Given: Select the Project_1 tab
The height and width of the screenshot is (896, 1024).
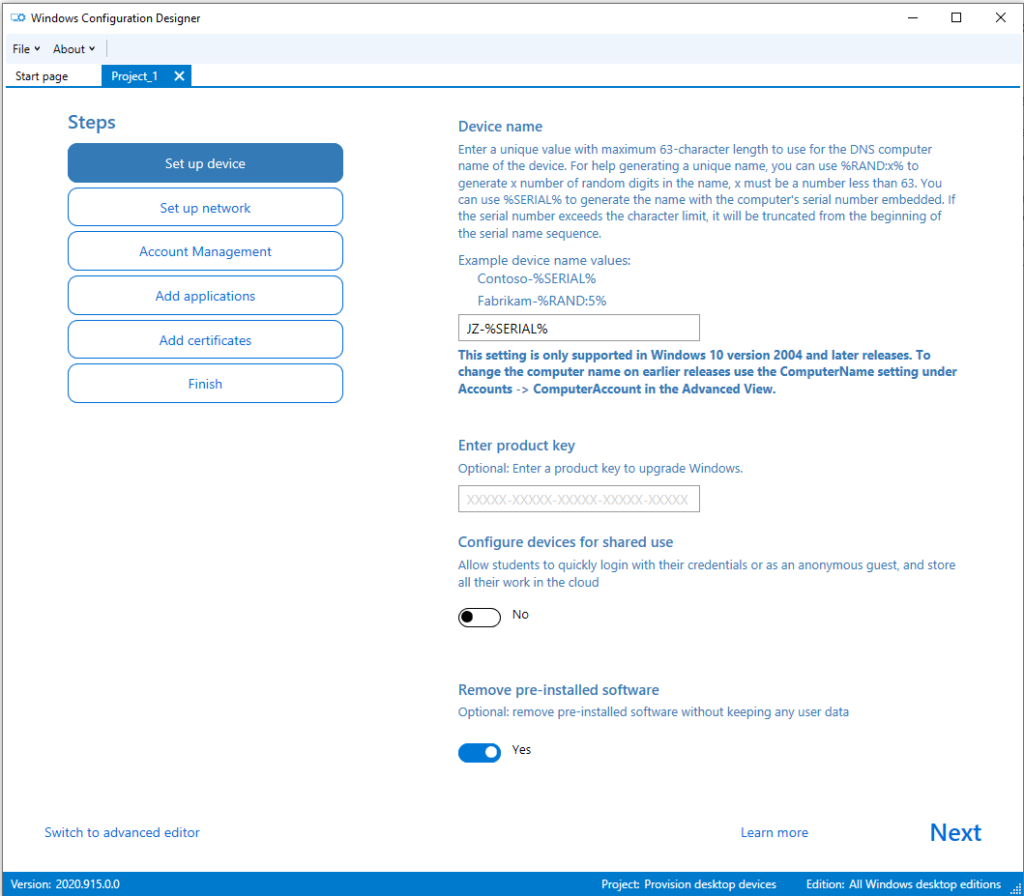Looking at the screenshot, I should 134,76.
